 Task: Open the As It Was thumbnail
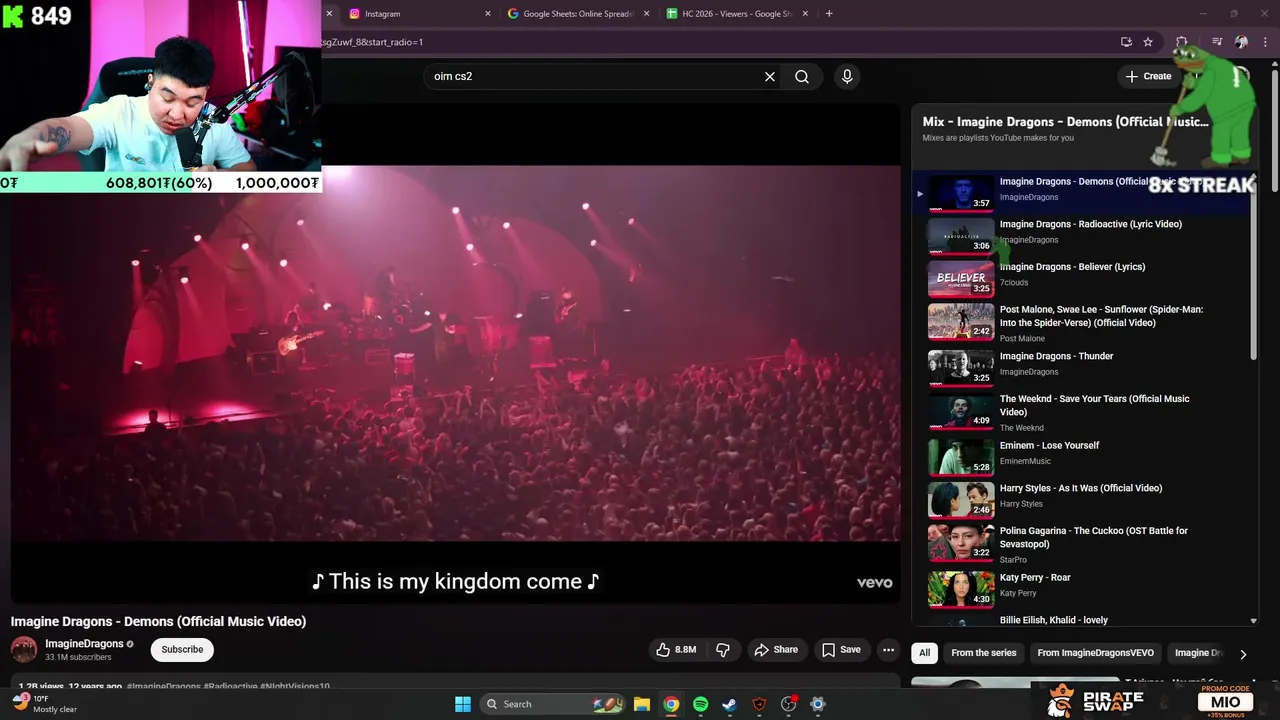pos(961,499)
